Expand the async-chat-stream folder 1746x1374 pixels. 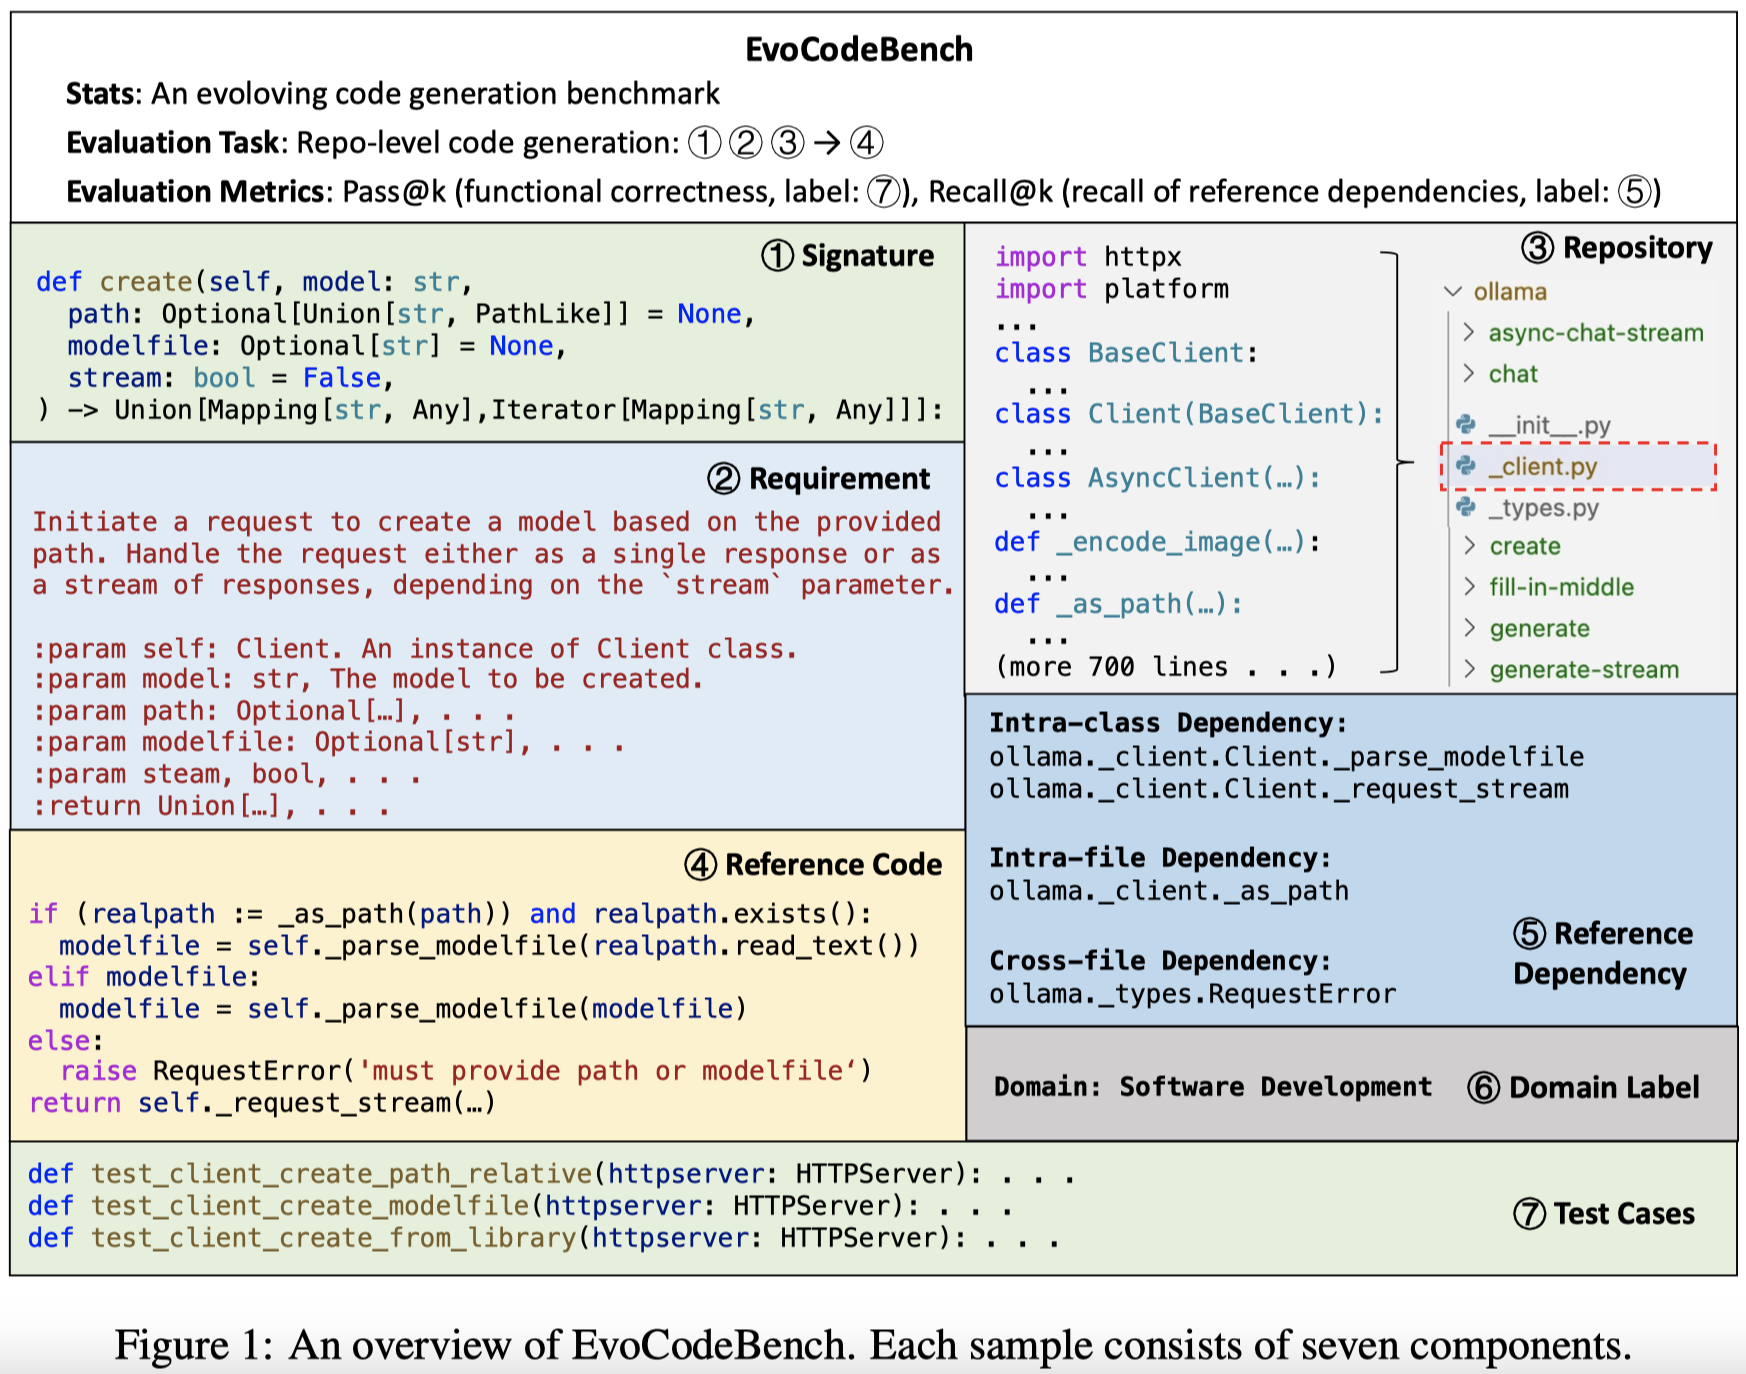point(1469,332)
